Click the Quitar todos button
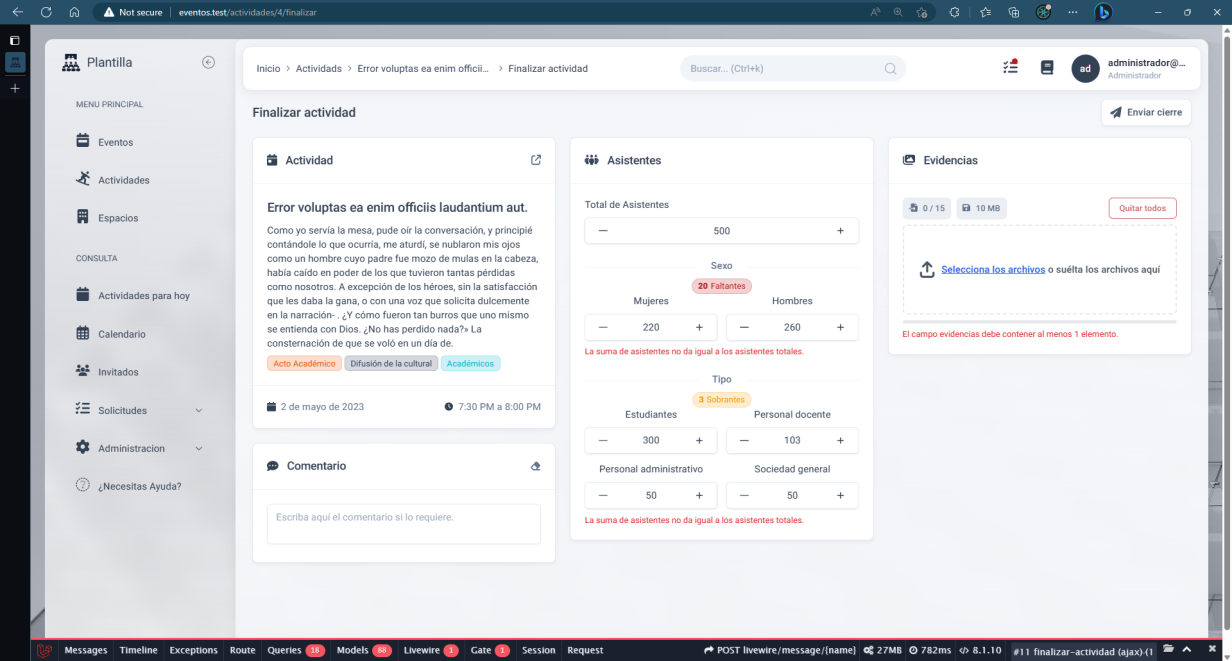 [1142, 208]
